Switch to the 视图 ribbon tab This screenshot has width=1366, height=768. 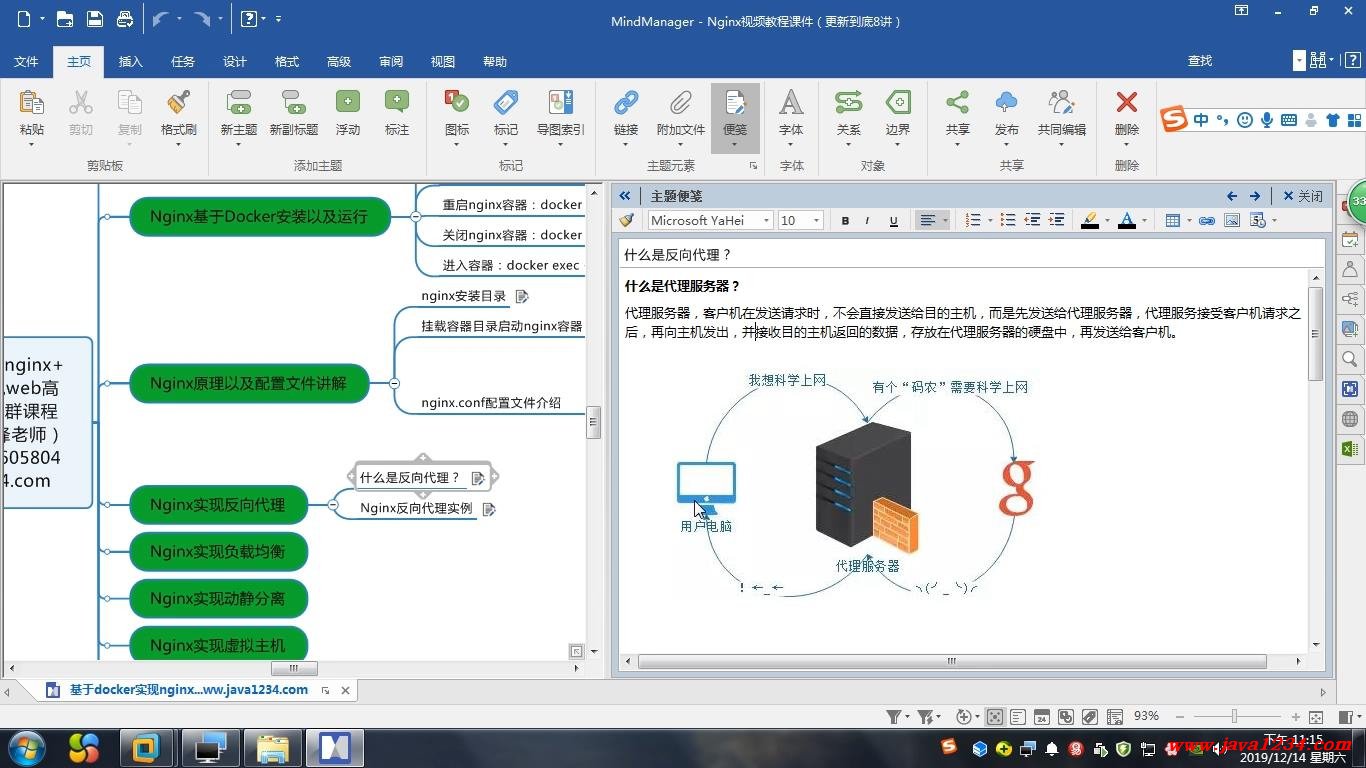[x=443, y=62]
